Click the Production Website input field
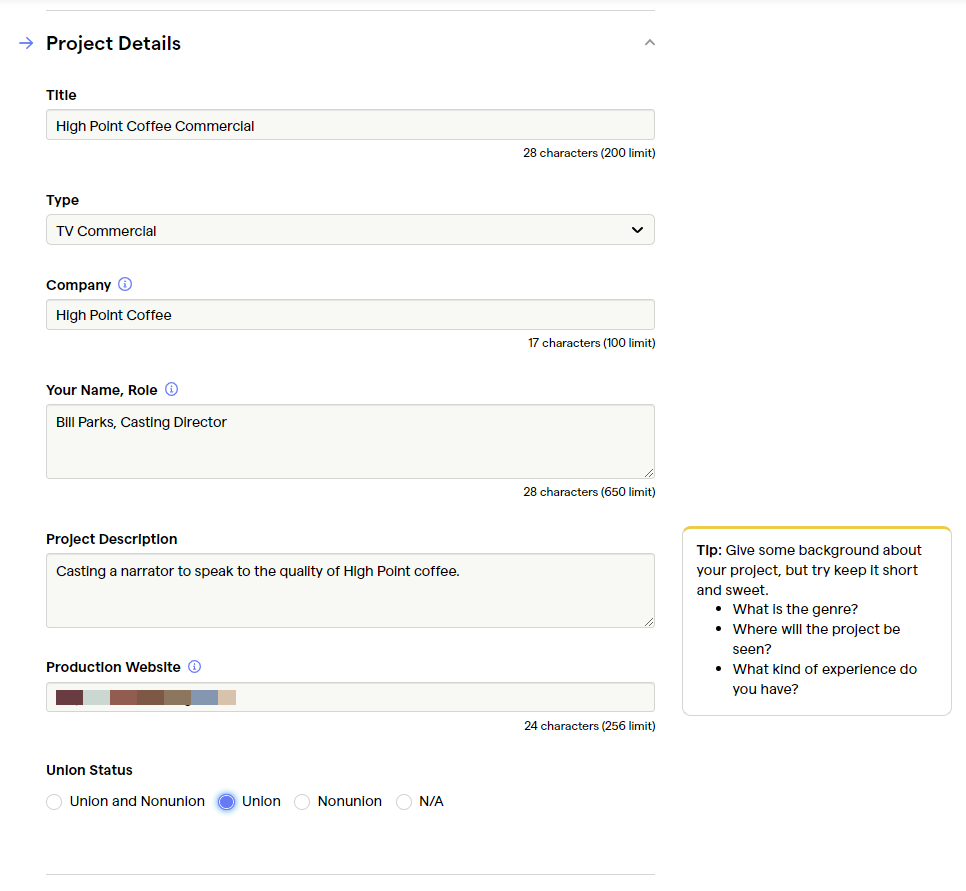The width and height of the screenshot is (966, 891). (x=350, y=697)
